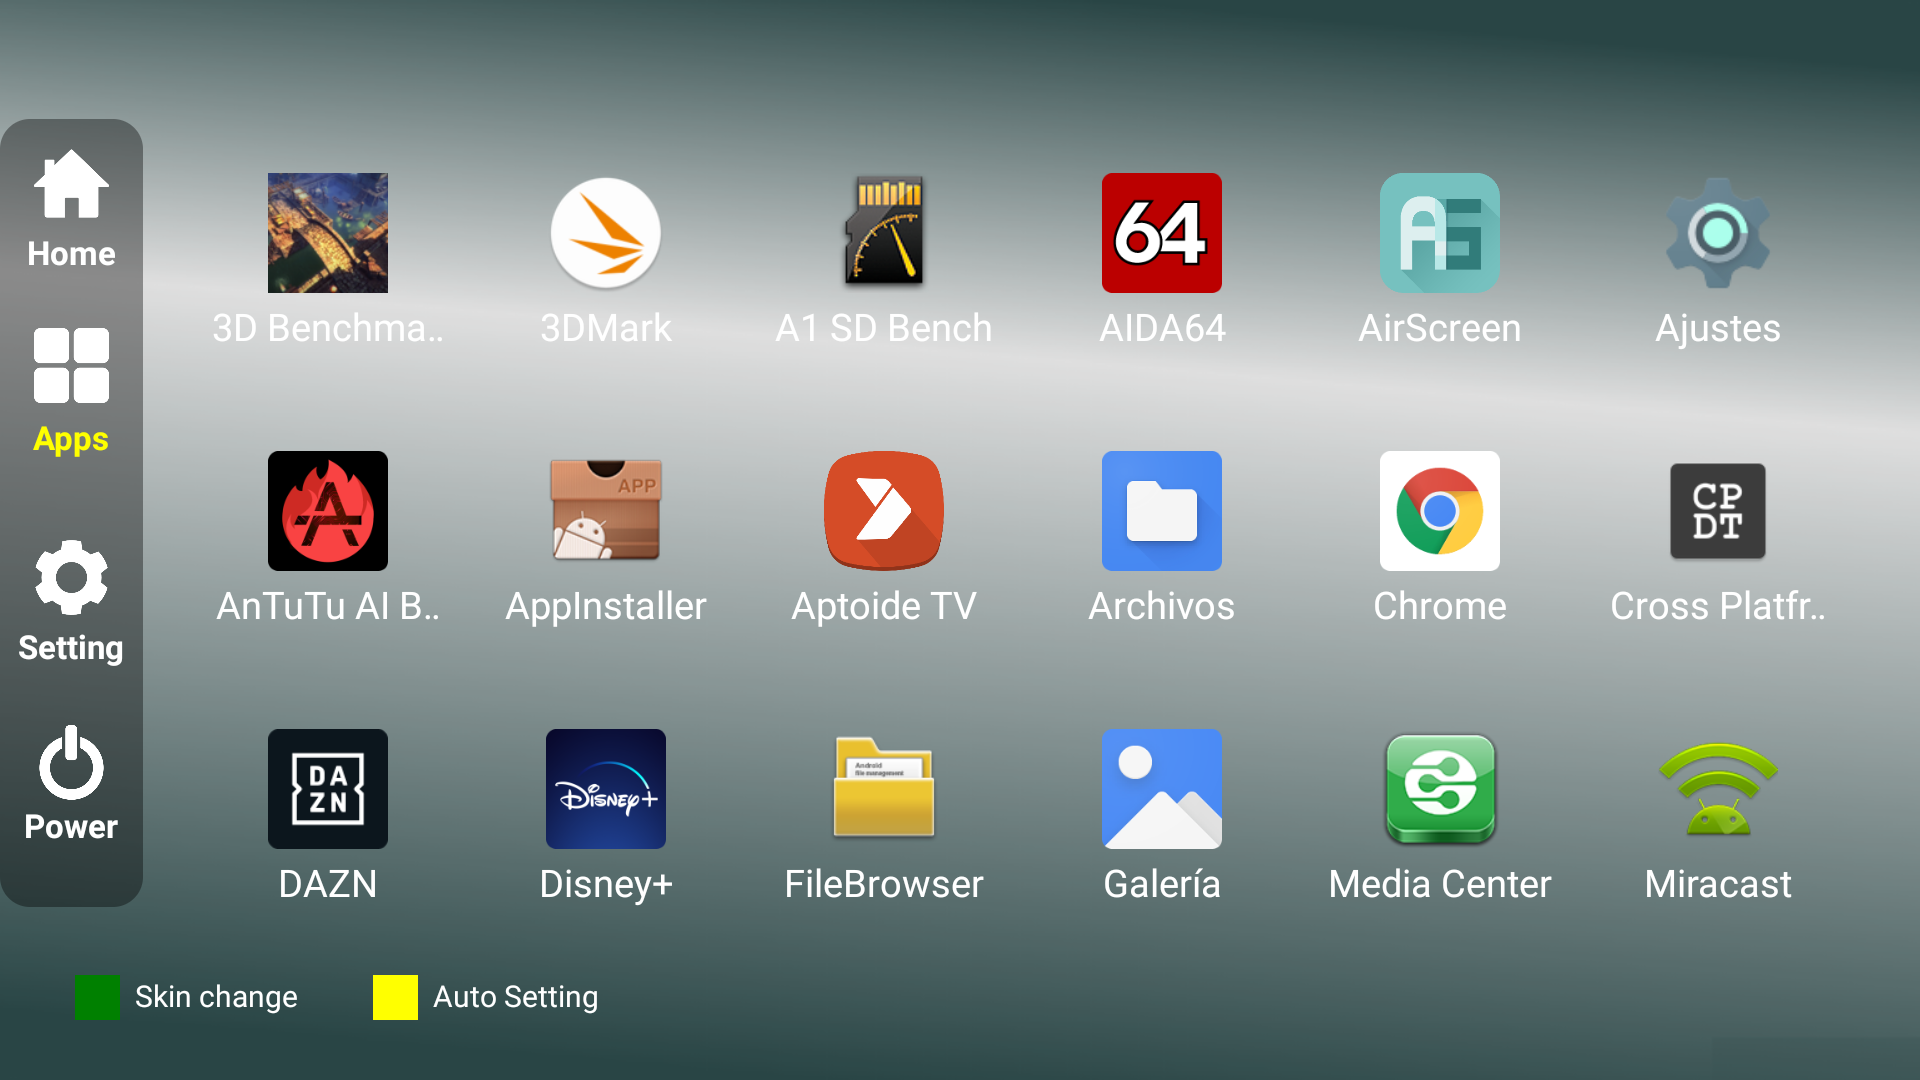Launch AIDA64 application
This screenshot has height=1080, width=1920.
coord(1161,233)
